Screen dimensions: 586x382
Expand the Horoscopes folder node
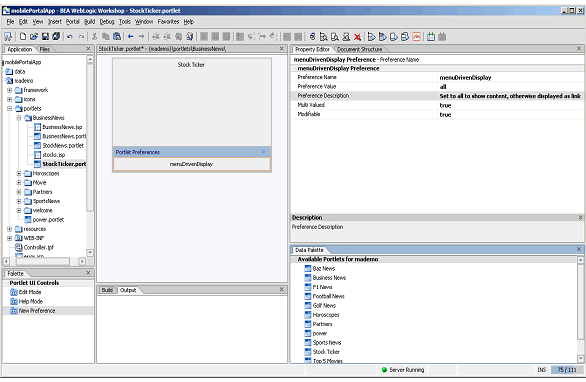(19, 173)
